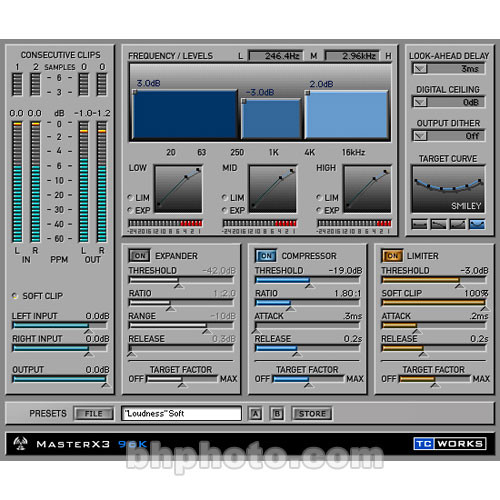Screen dimensions: 500x500
Task: Click the mid-high crossover field 2.96kHz
Action: click(352, 56)
